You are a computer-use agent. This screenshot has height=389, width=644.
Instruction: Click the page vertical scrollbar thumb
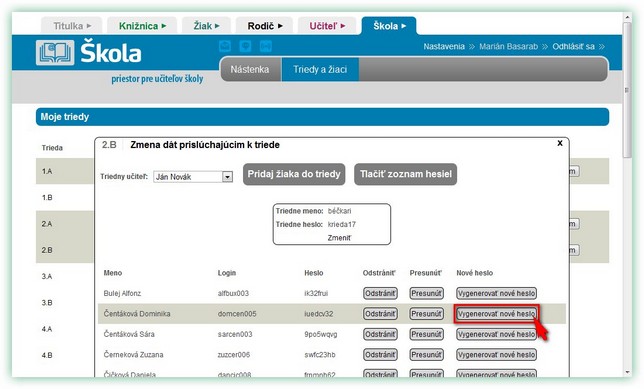tap(627, 90)
